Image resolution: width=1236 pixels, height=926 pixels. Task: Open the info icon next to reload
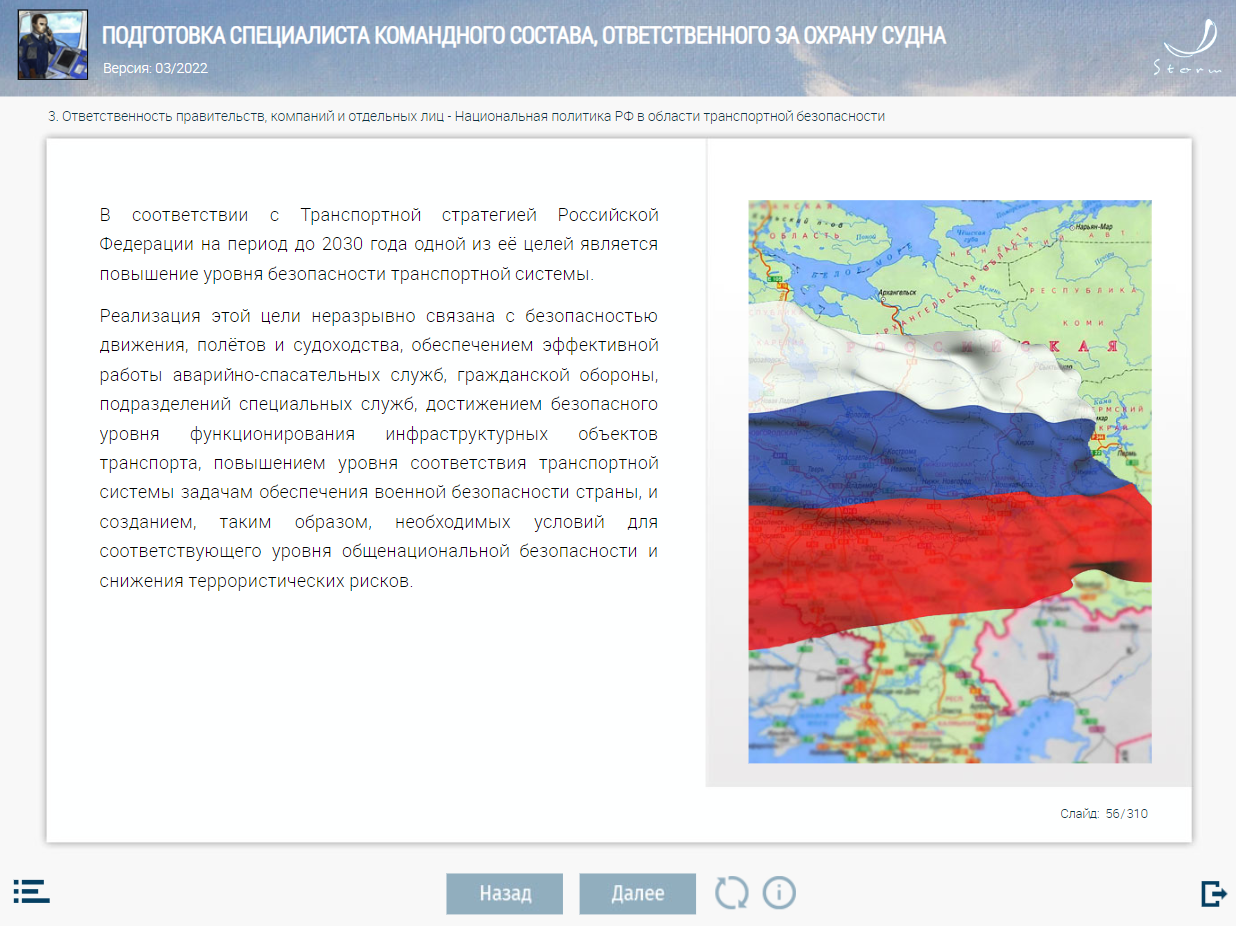coord(779,892)
